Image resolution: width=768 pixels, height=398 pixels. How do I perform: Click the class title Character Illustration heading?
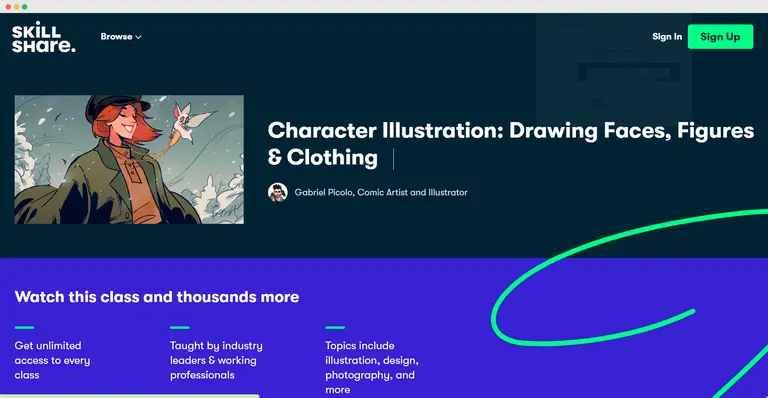510,144
